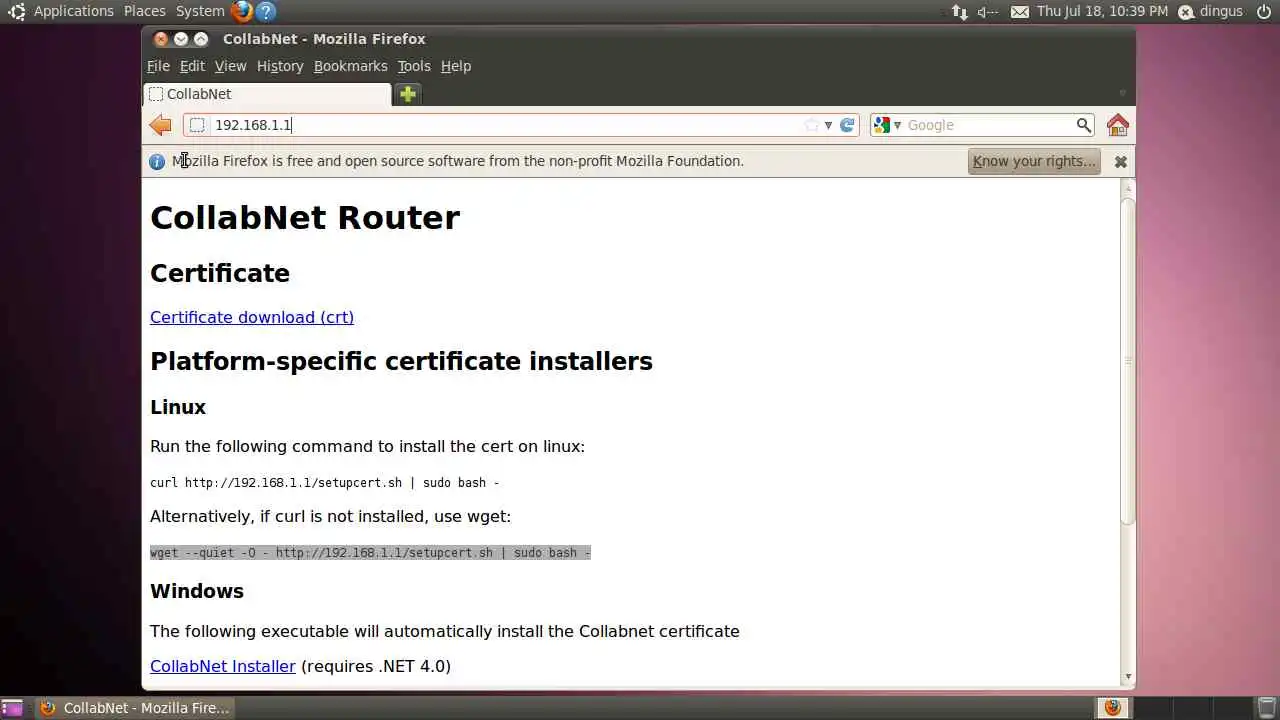
Task: Click the date and time clock
Action: point(1102,12)
